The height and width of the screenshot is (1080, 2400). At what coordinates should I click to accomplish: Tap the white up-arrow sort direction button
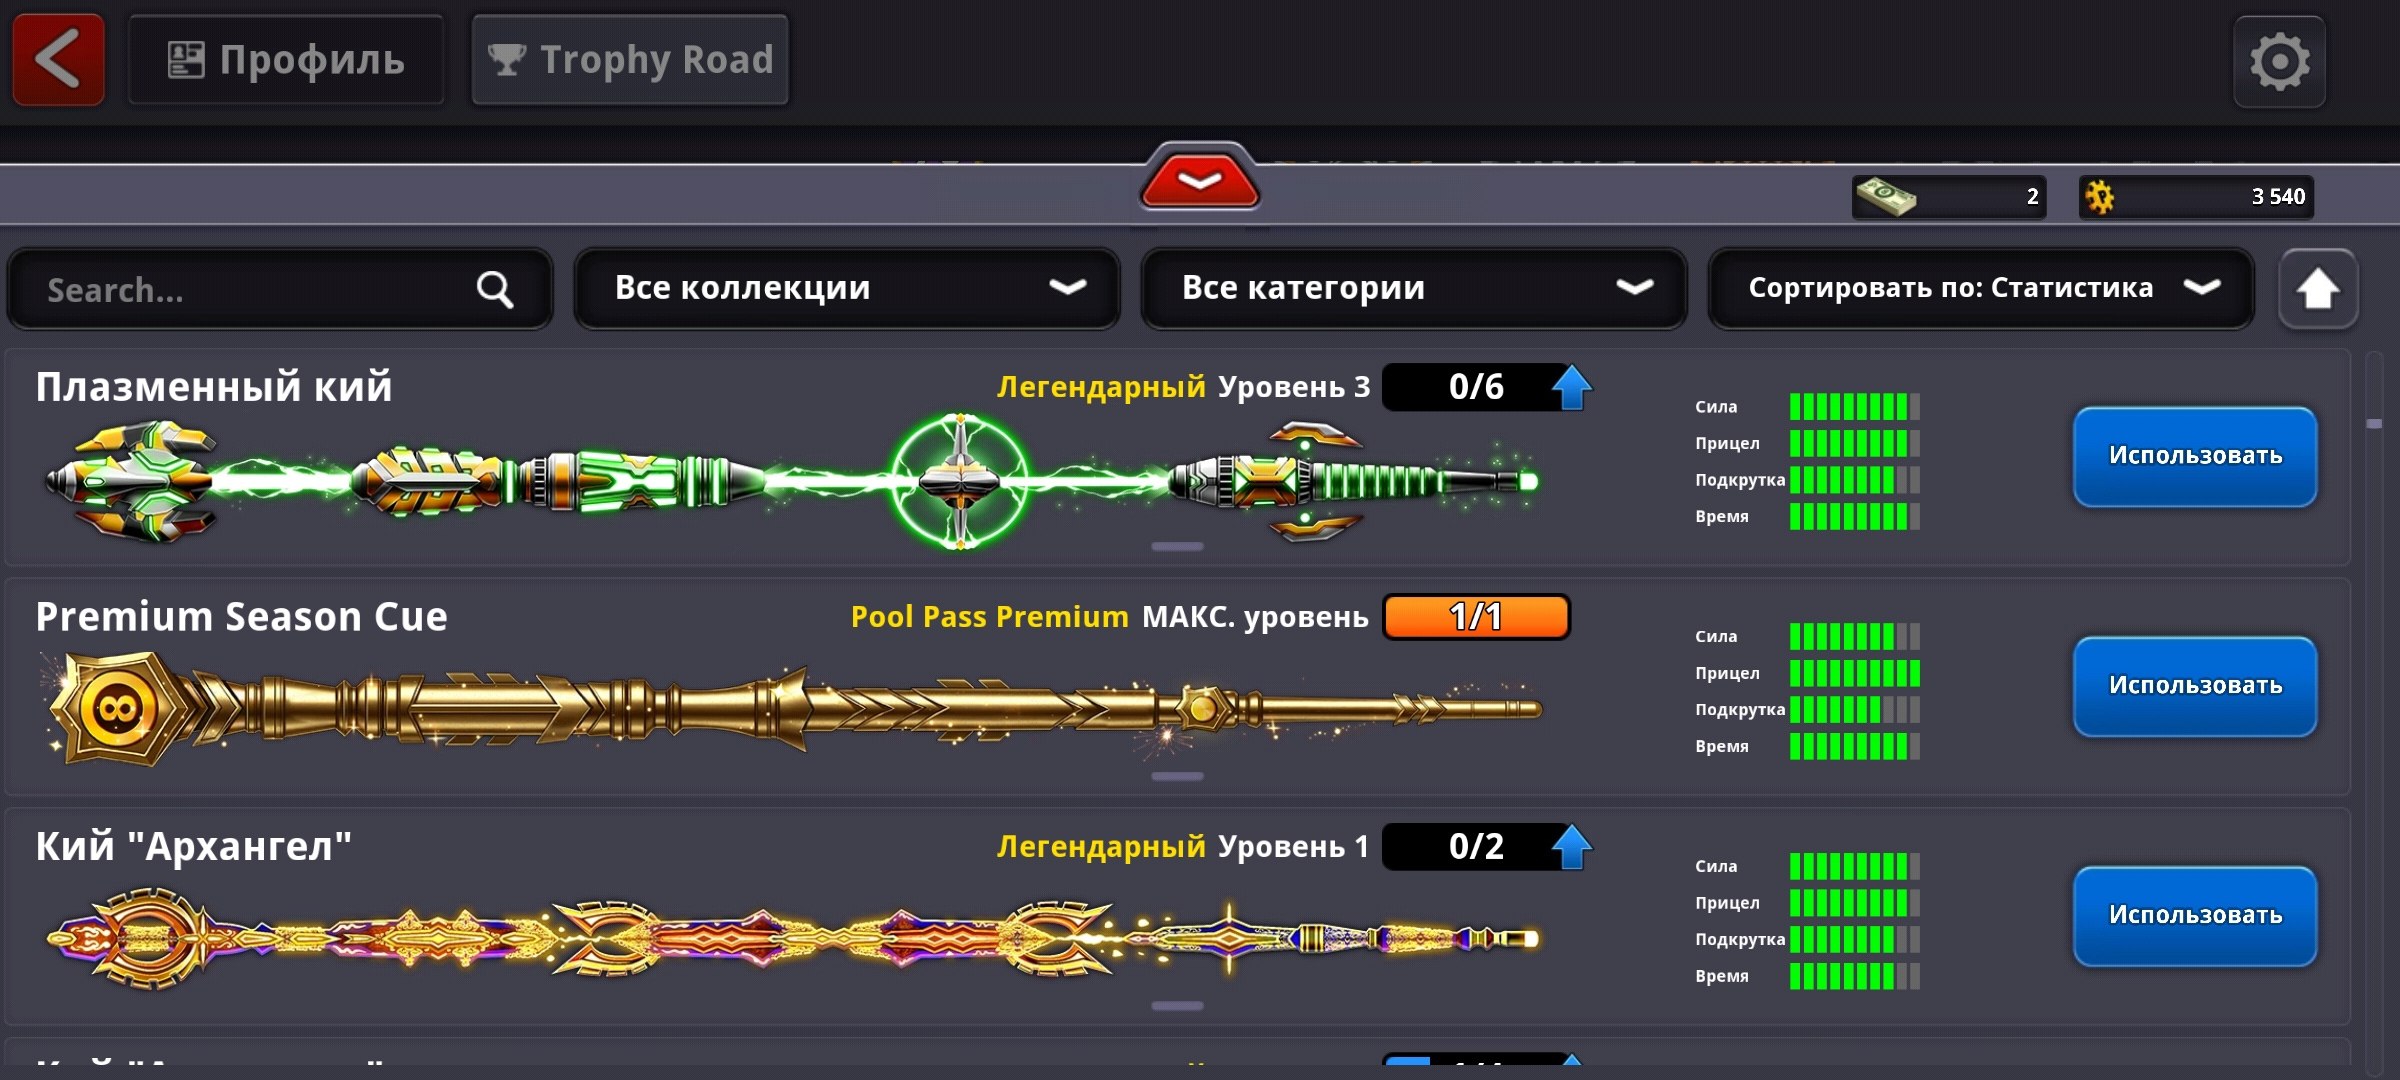point(2317,289)
